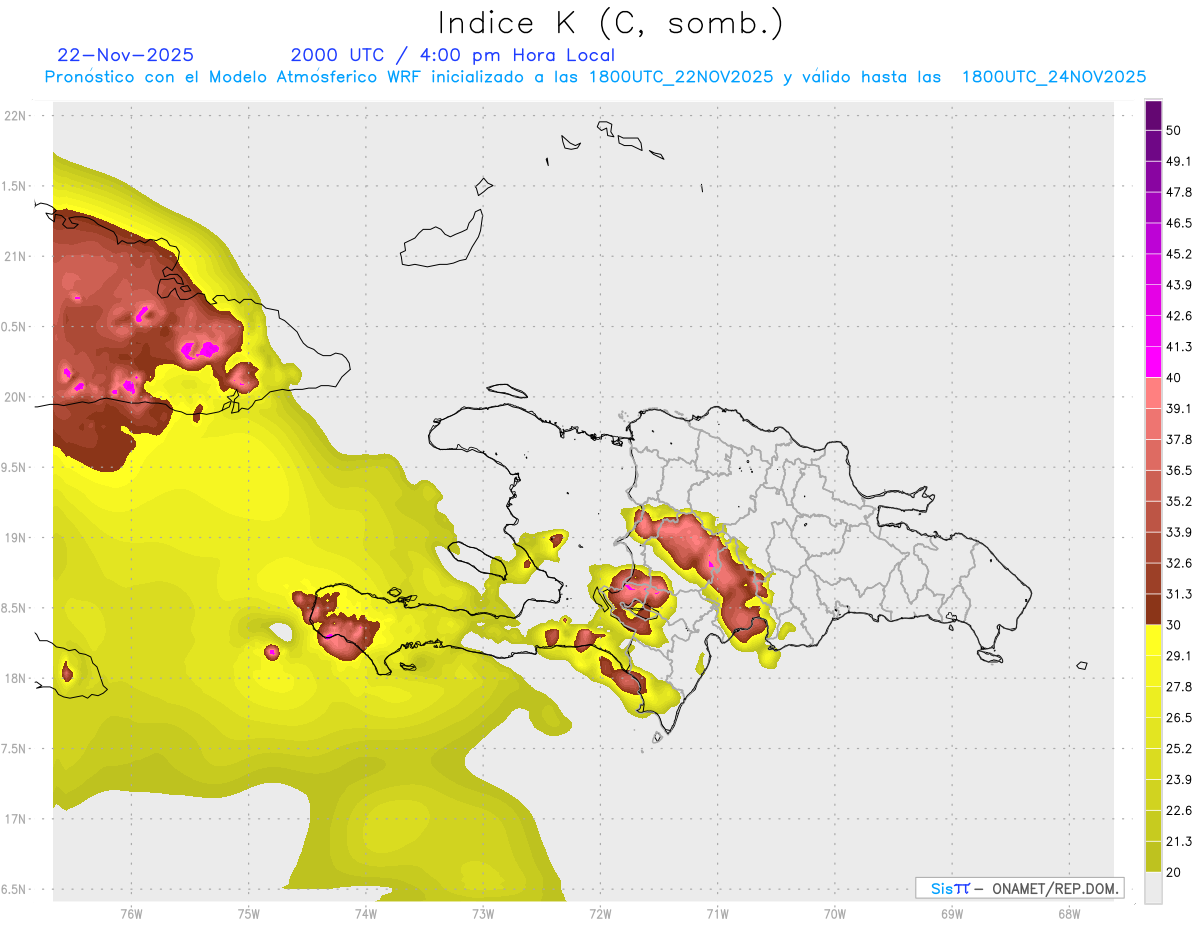Screen dimensions: 1200x927
Task: Click the "21.3" color bar label
Action: coord(1178,841)
